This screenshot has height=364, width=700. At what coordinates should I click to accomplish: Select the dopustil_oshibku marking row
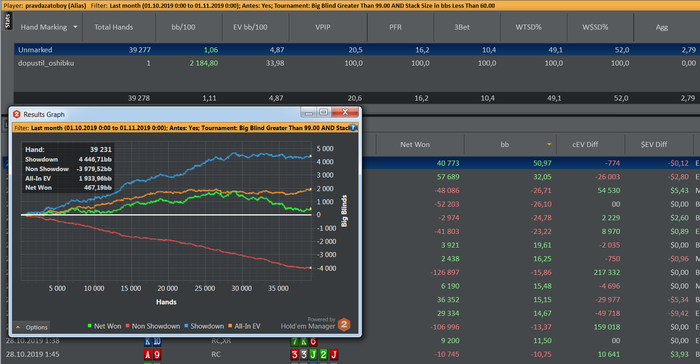tap(357, 63)
